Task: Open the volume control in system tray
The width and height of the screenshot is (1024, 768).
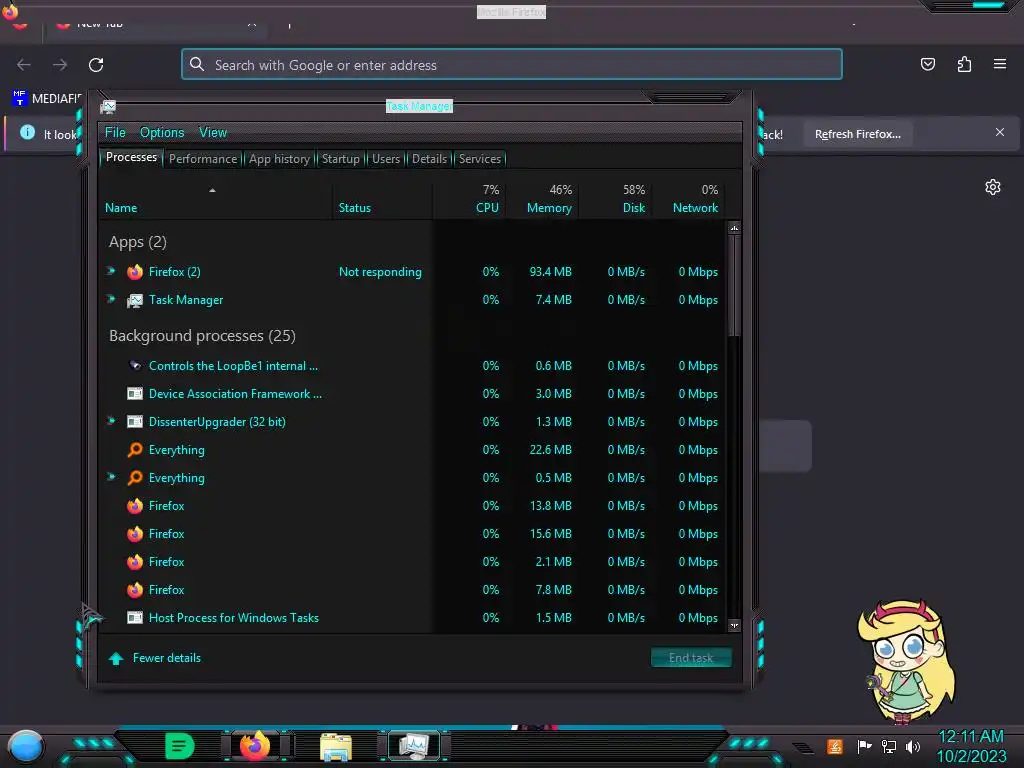Action: pyautogui.click(x=913, y=746)
